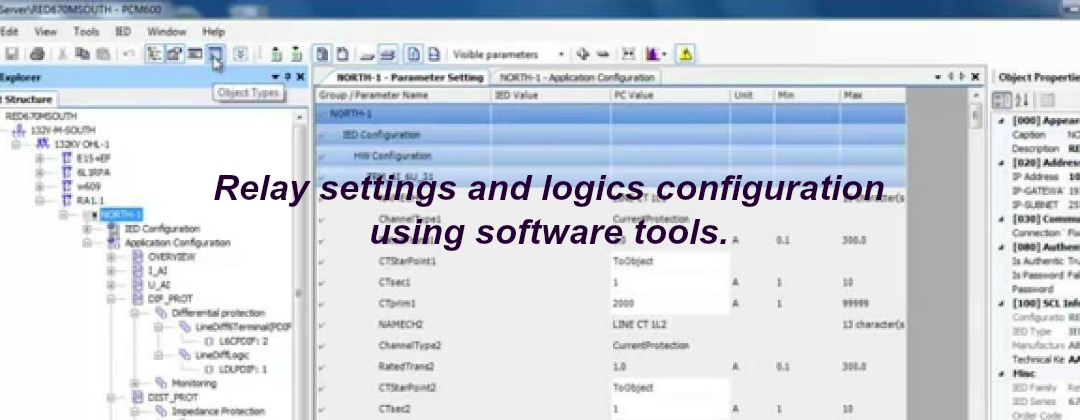The image size is (1080, 420).
Task: Click the right arrow toolbar icon
Action: (603, 54)
